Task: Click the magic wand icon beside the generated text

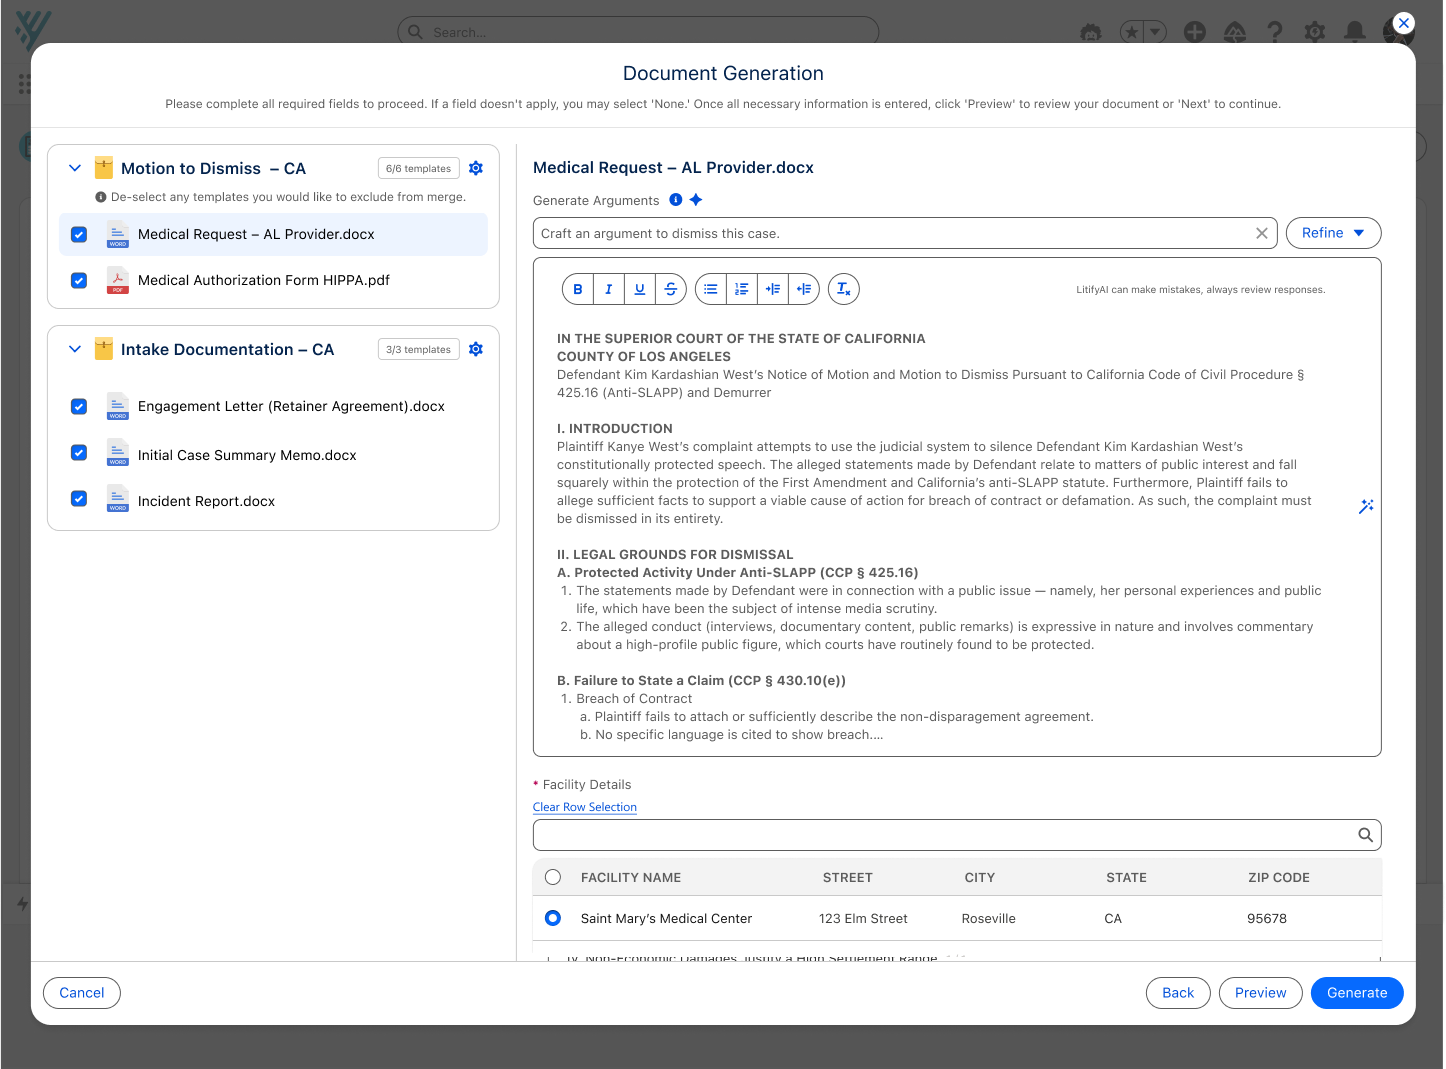Action: (1366, 506)
